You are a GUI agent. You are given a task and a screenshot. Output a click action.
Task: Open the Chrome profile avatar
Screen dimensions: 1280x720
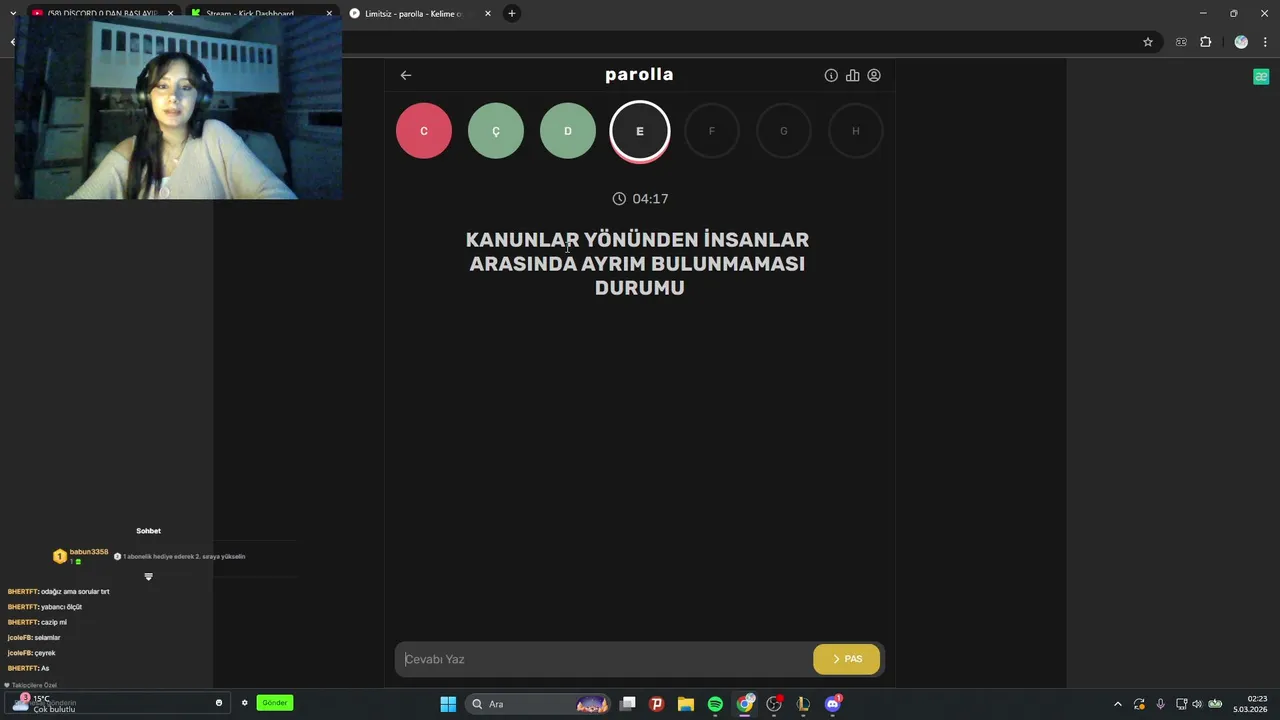[x=1241, y=42]
